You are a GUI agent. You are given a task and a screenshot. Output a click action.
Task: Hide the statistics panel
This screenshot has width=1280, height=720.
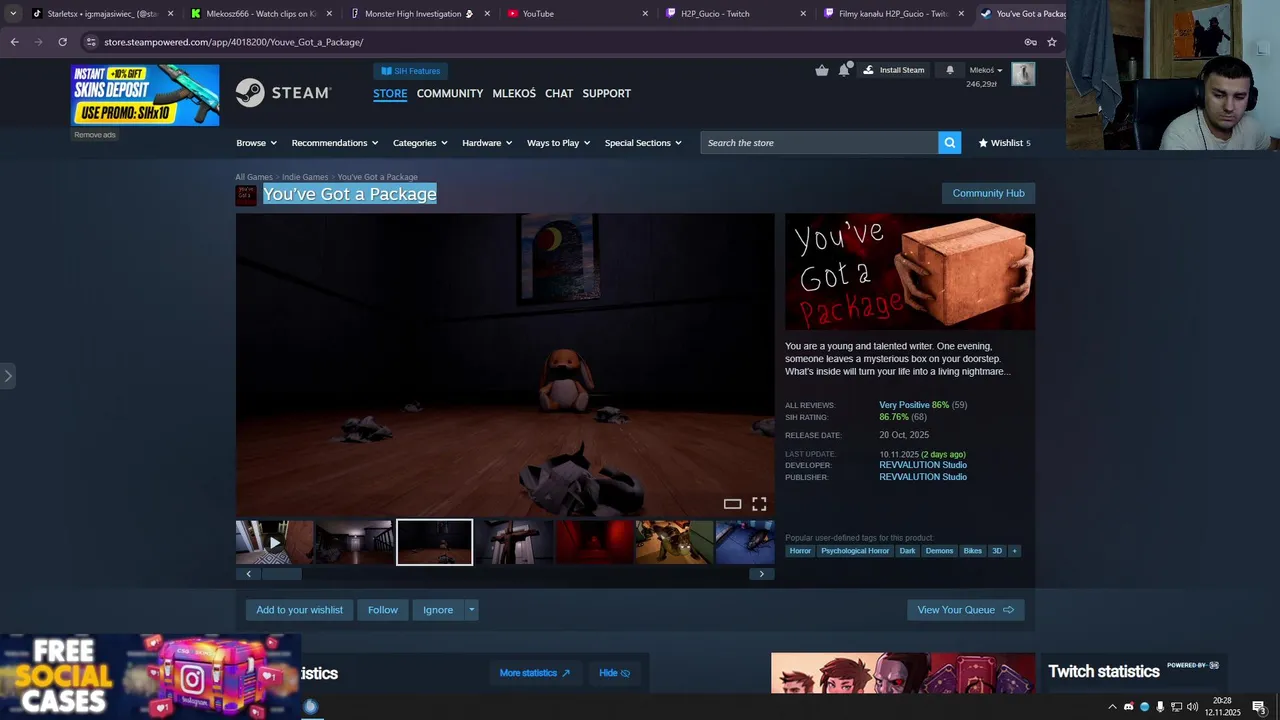(614, 673)
